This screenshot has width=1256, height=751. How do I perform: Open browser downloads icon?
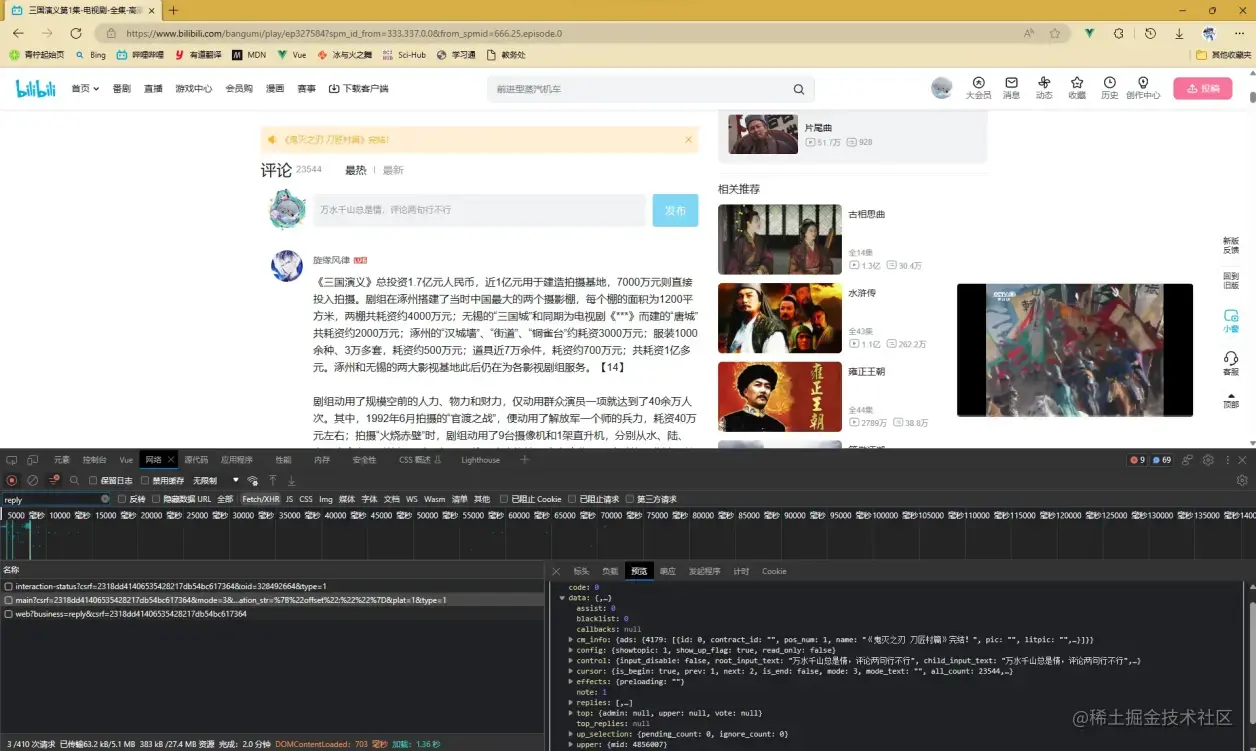pyautogui.click(x=1179, y=33)
